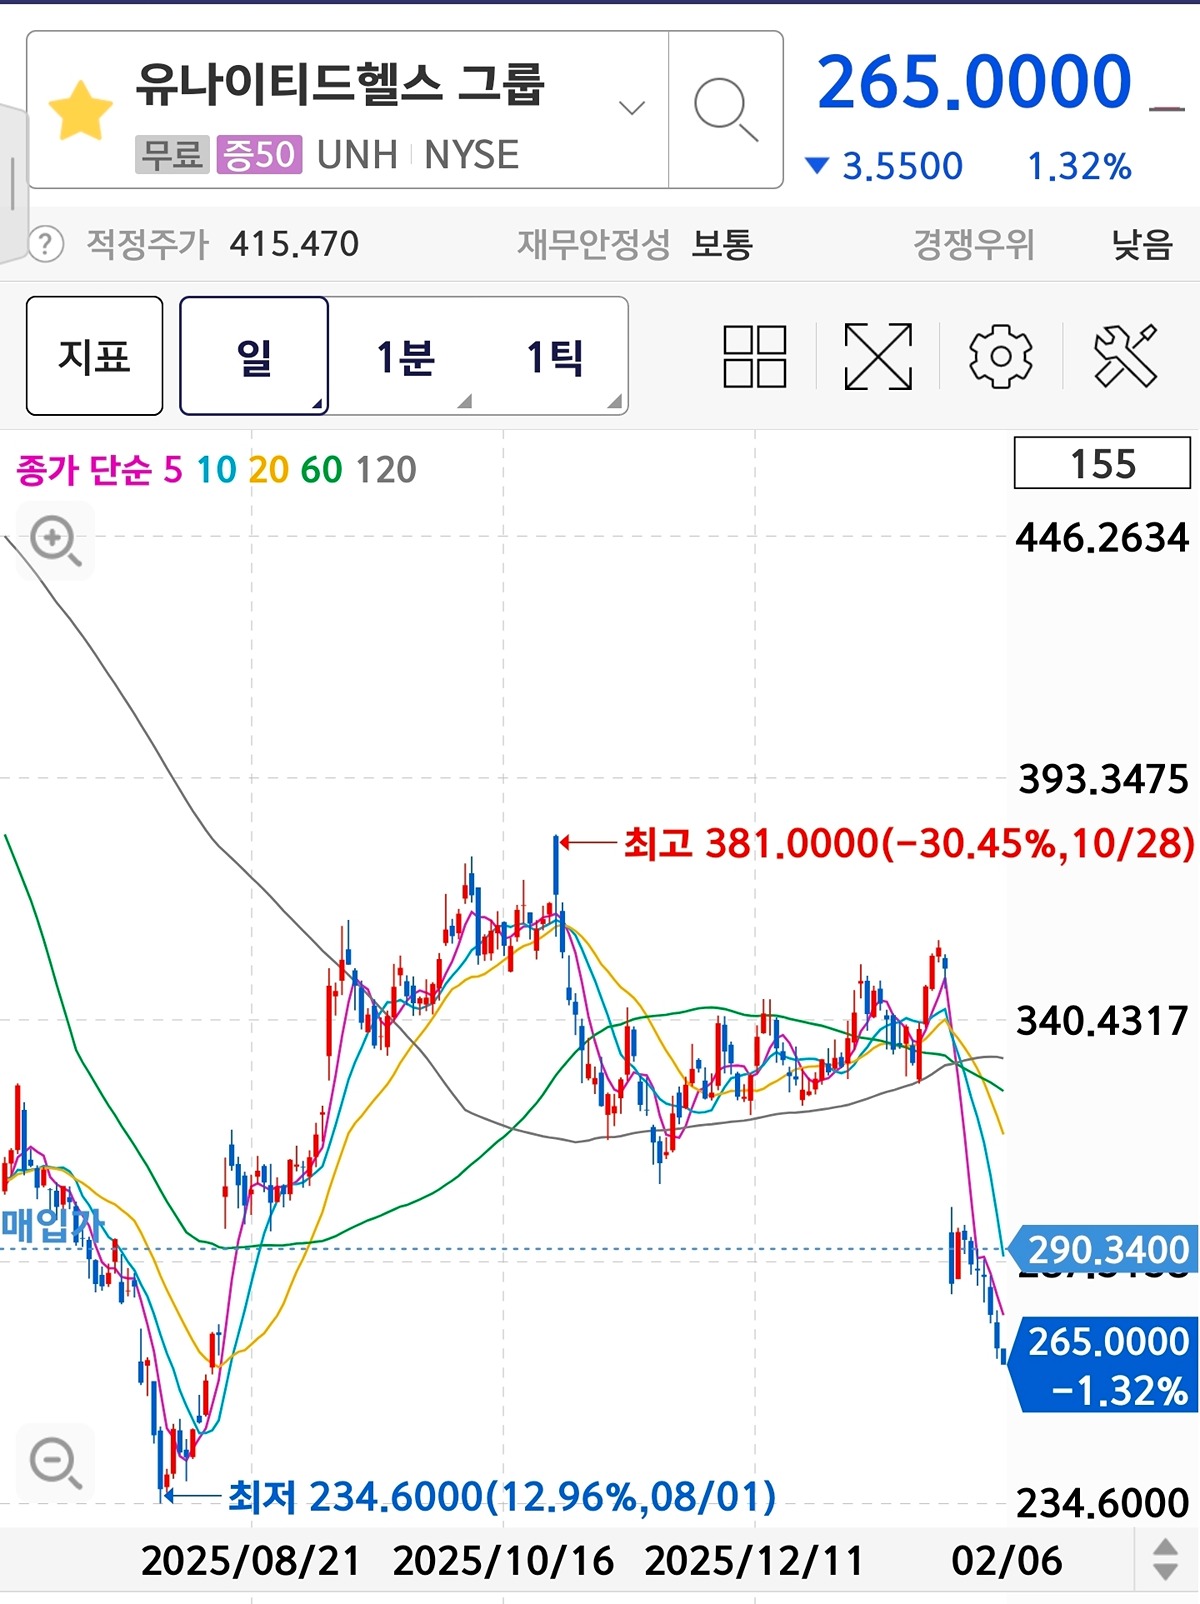The width and height of the screenshot is (1200, 1604).
Task: Open the chart drawing tools icon
Action: coord(1125,356)
